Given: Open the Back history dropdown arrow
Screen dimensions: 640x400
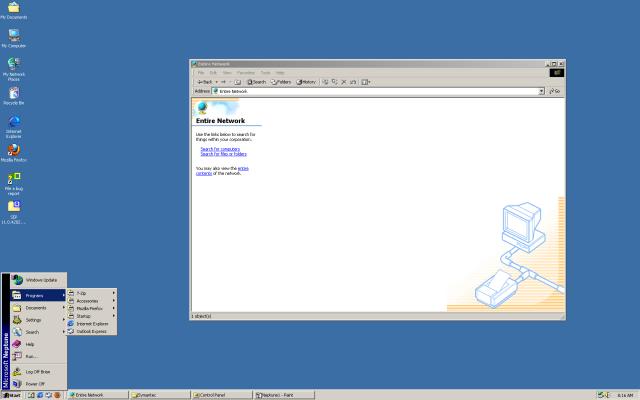Looking at the screenshot, I should coord(217,82).
